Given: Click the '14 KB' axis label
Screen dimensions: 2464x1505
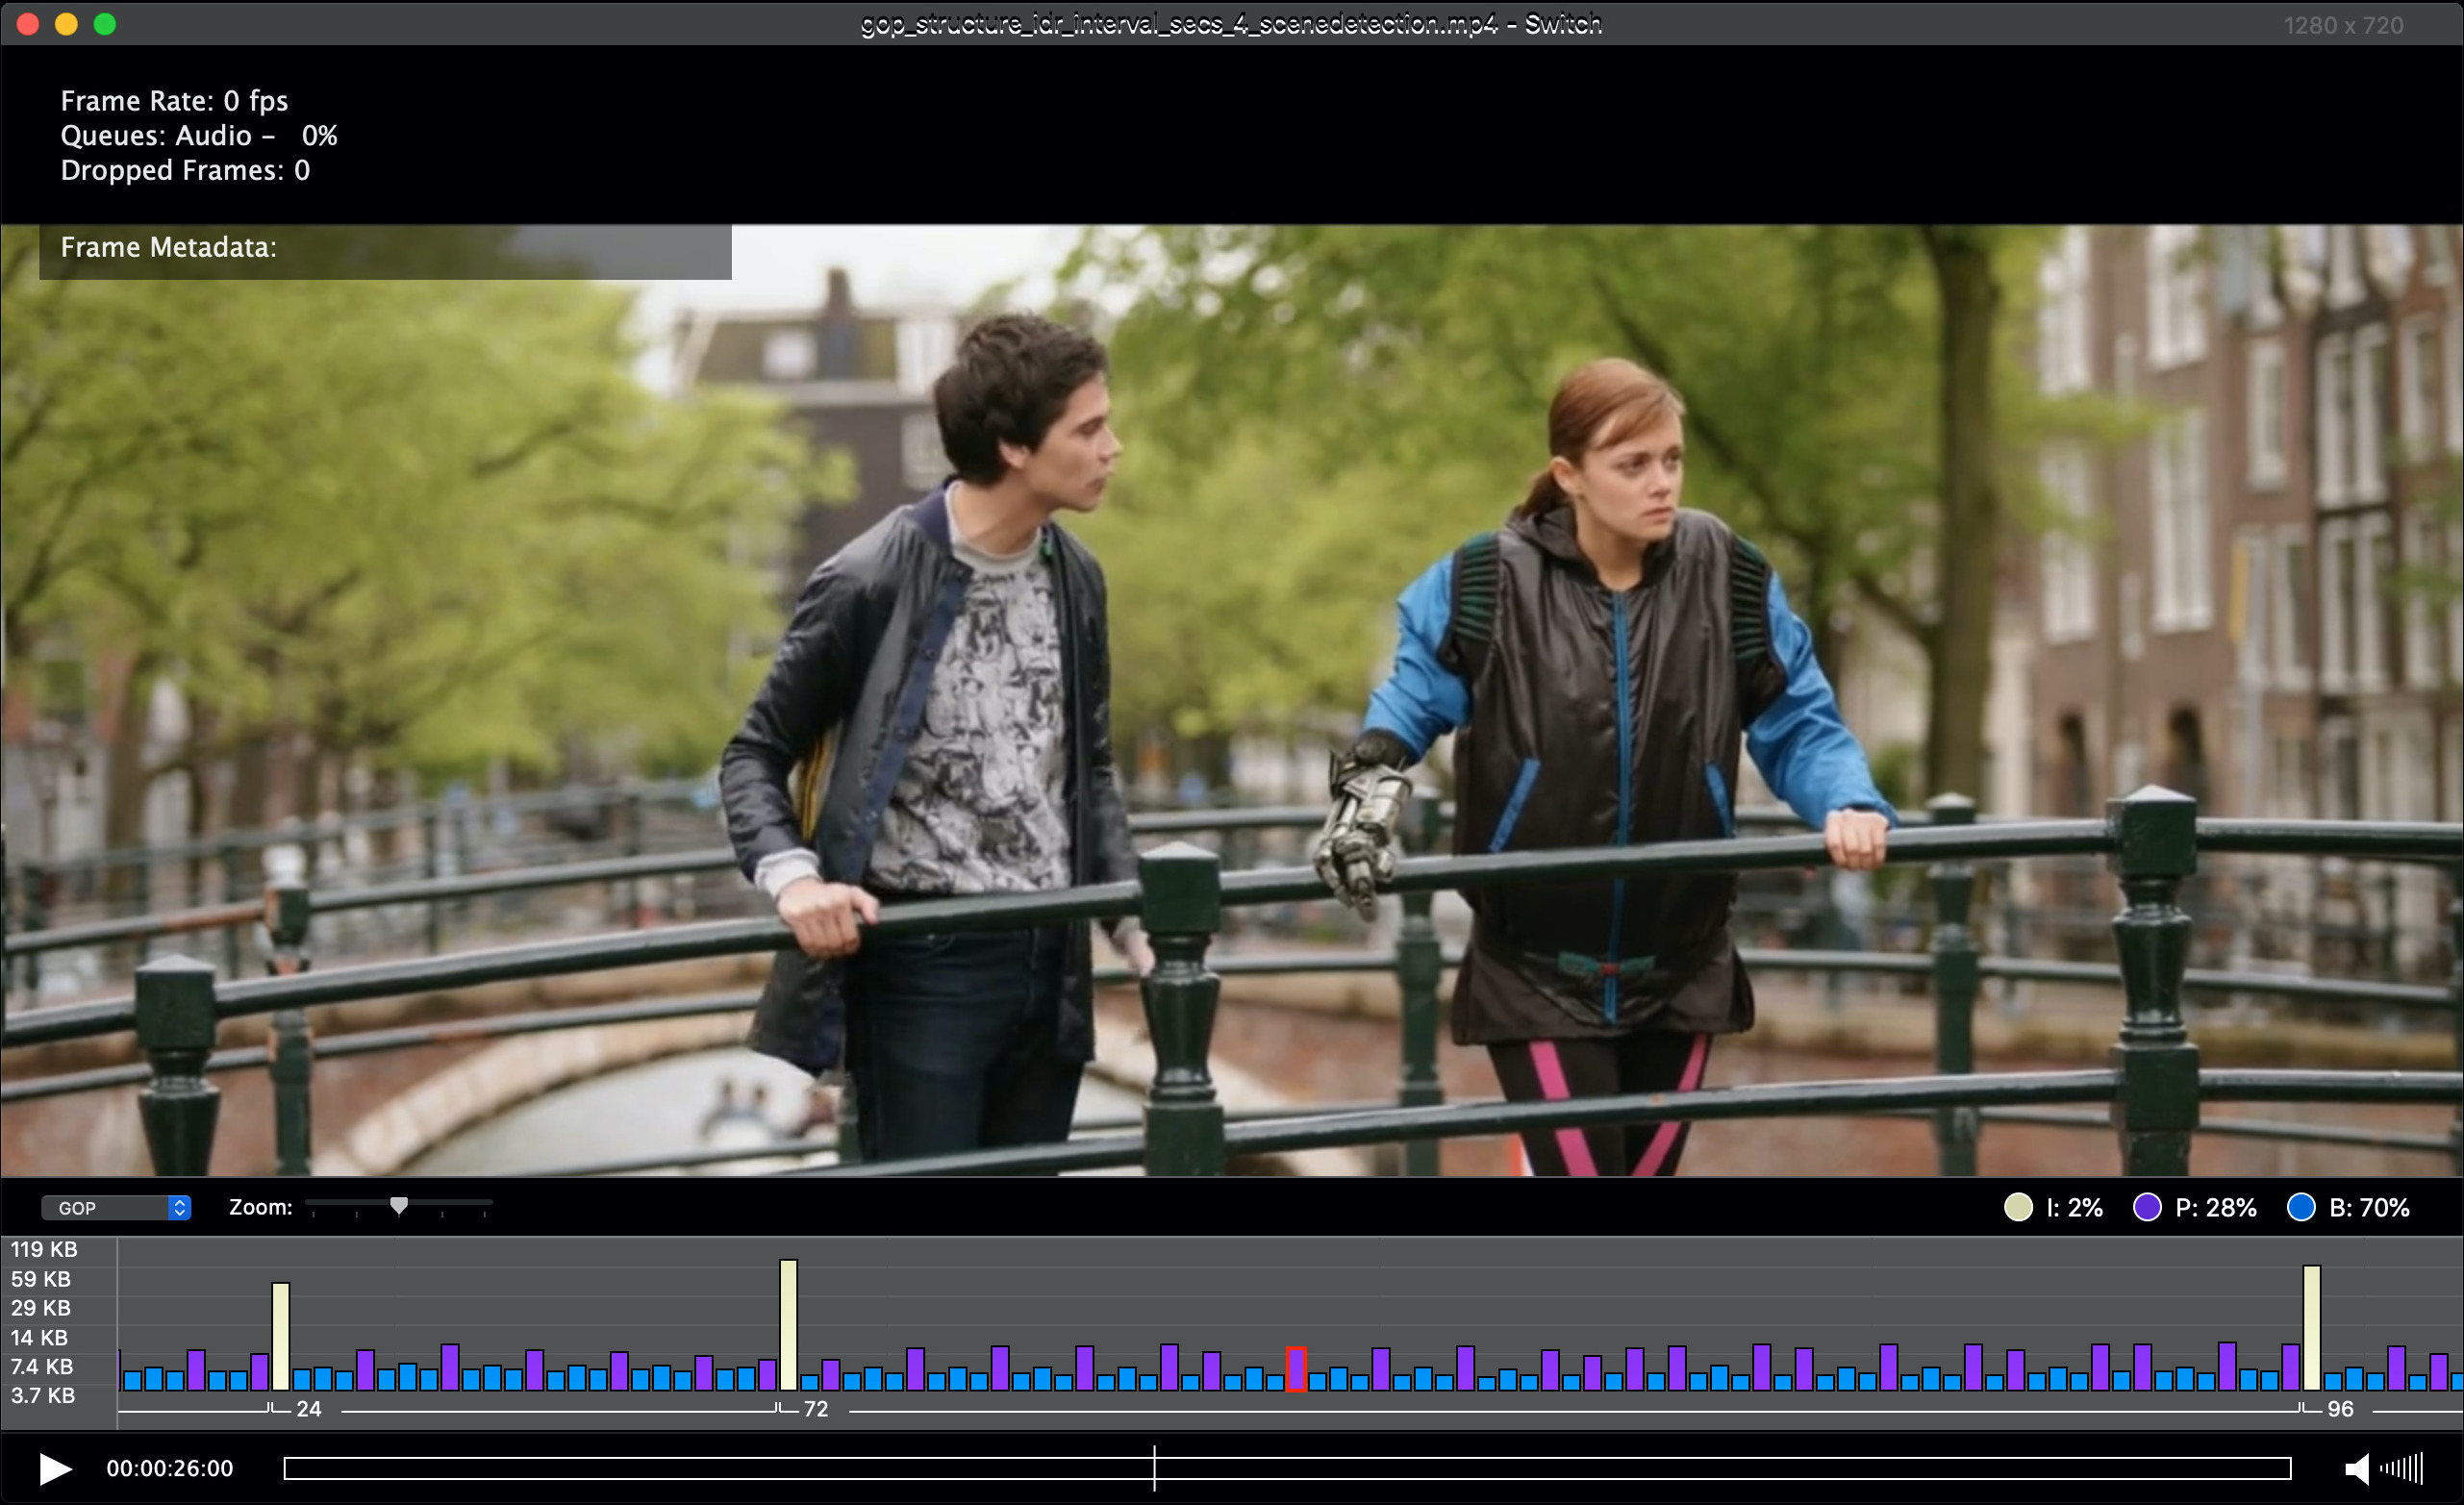Looking at the screenshot, I should tap(39, 1338).
